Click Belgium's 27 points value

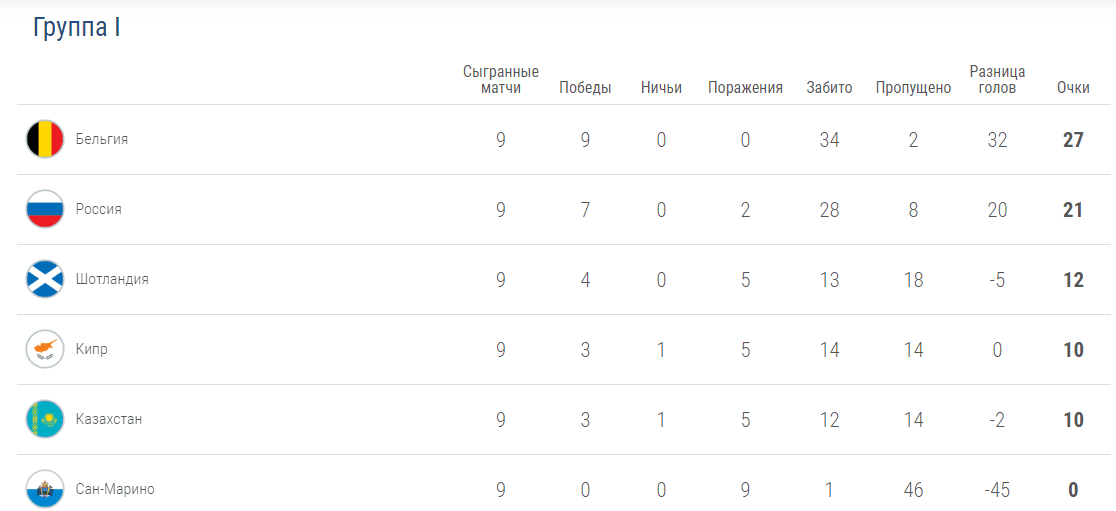point(1073,140)
